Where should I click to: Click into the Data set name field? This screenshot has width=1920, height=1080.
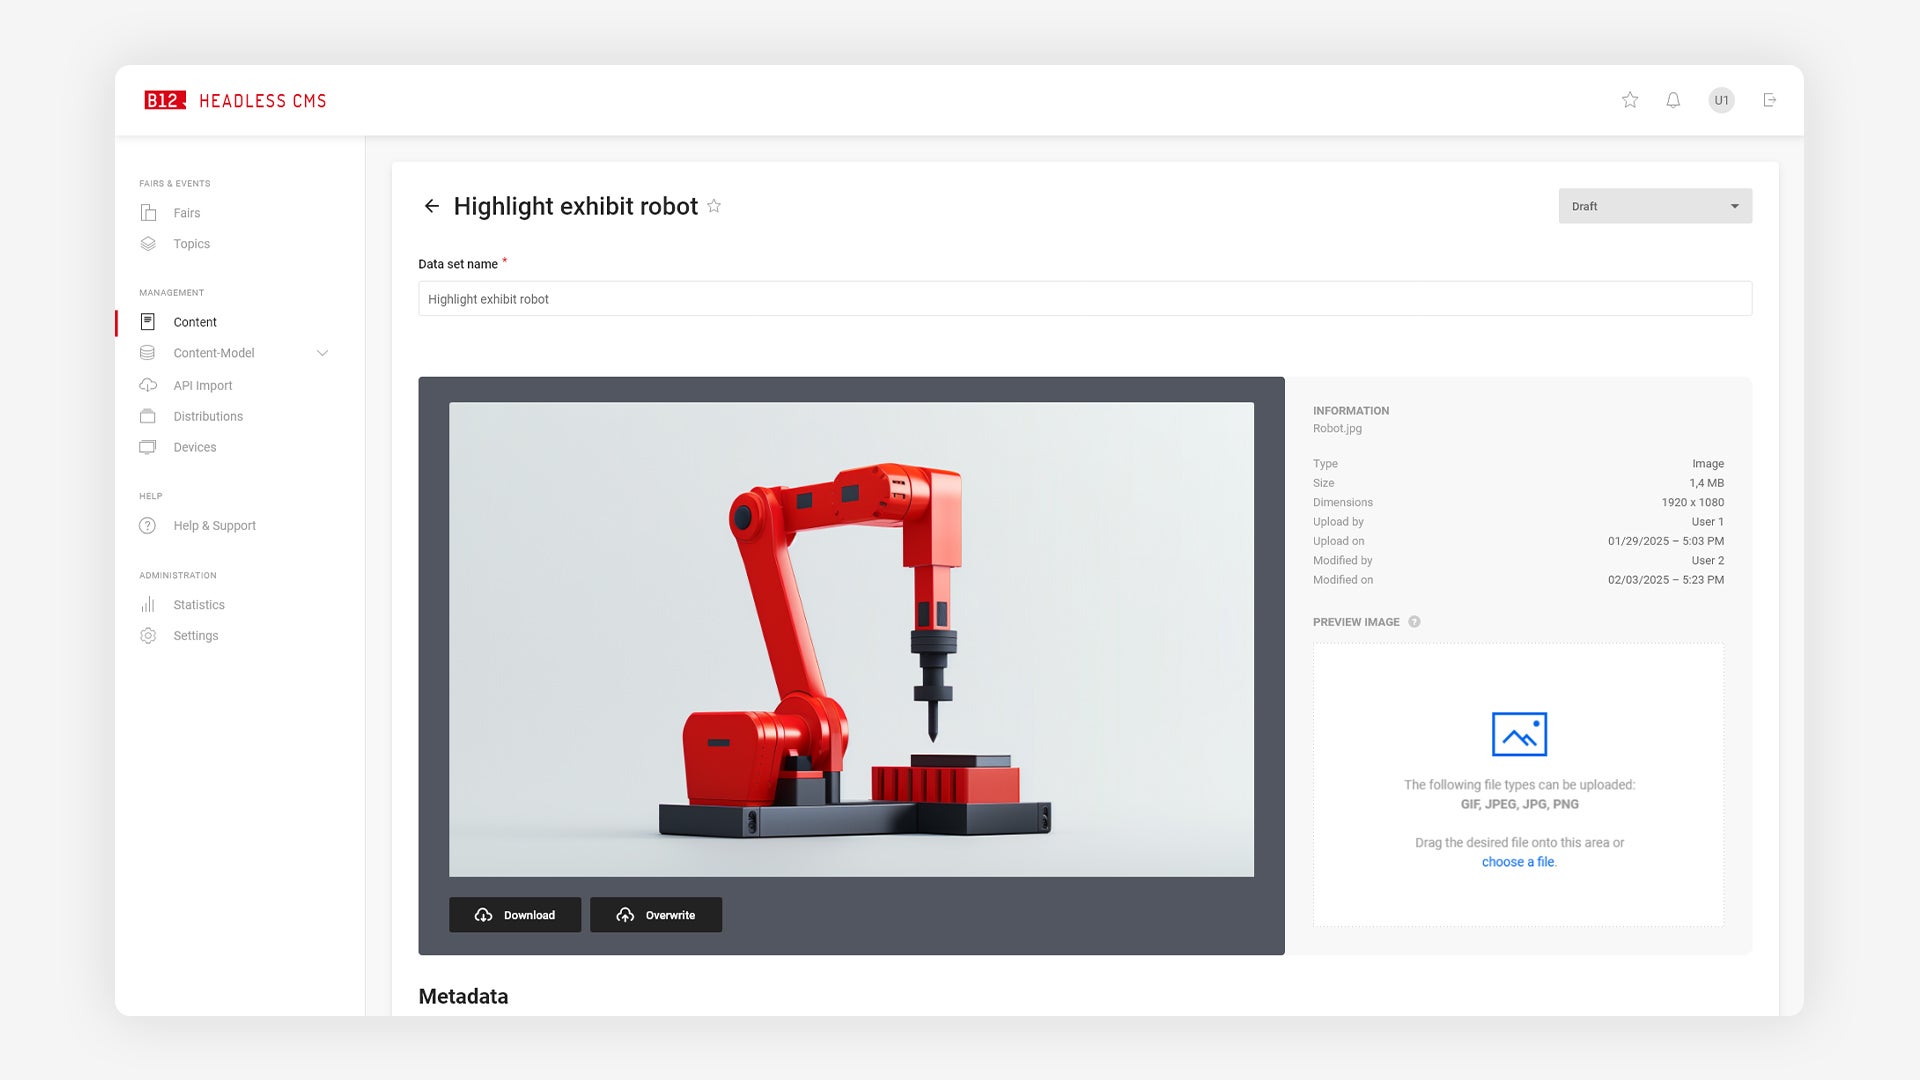(x=1084, y=299)
